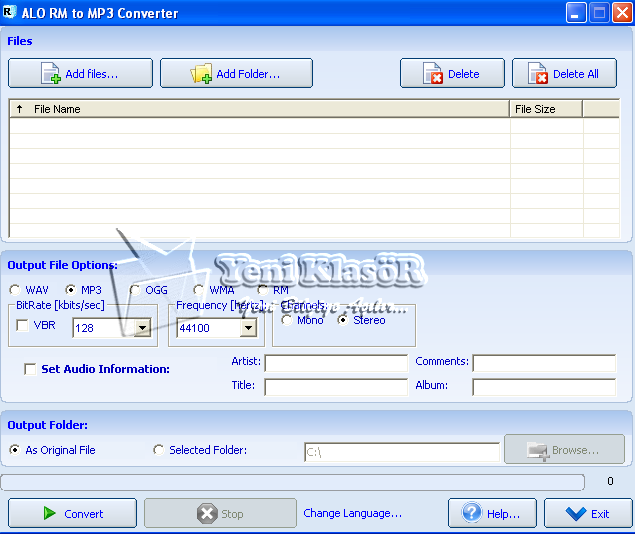Expand the Frequency 44100 dropdown
The width and height of the screenshot is (635, 534).
tap(247, 327)
